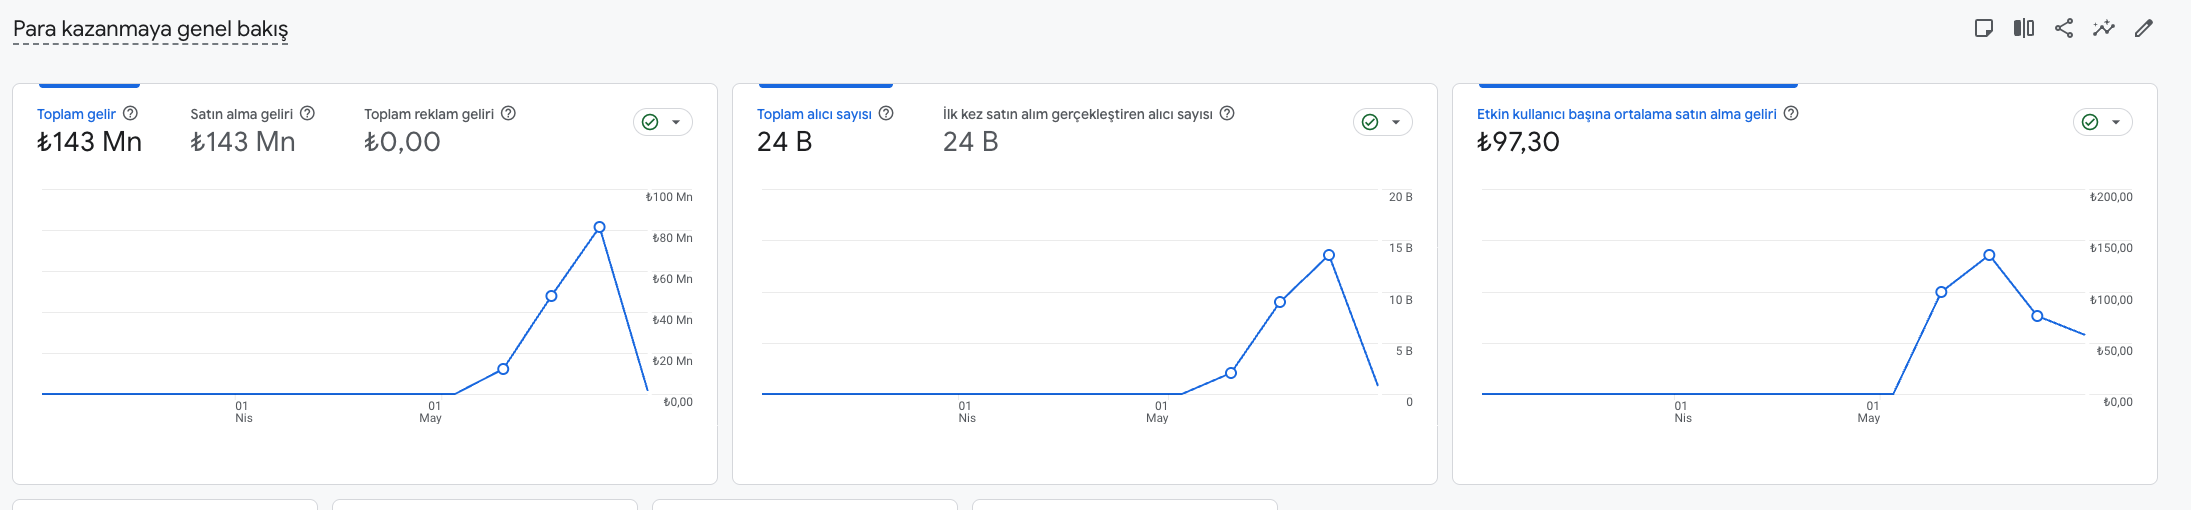
Task: Open help icon beside Etkin kullanıcı başına ortalama geliri
Action: coord(1791,113)
